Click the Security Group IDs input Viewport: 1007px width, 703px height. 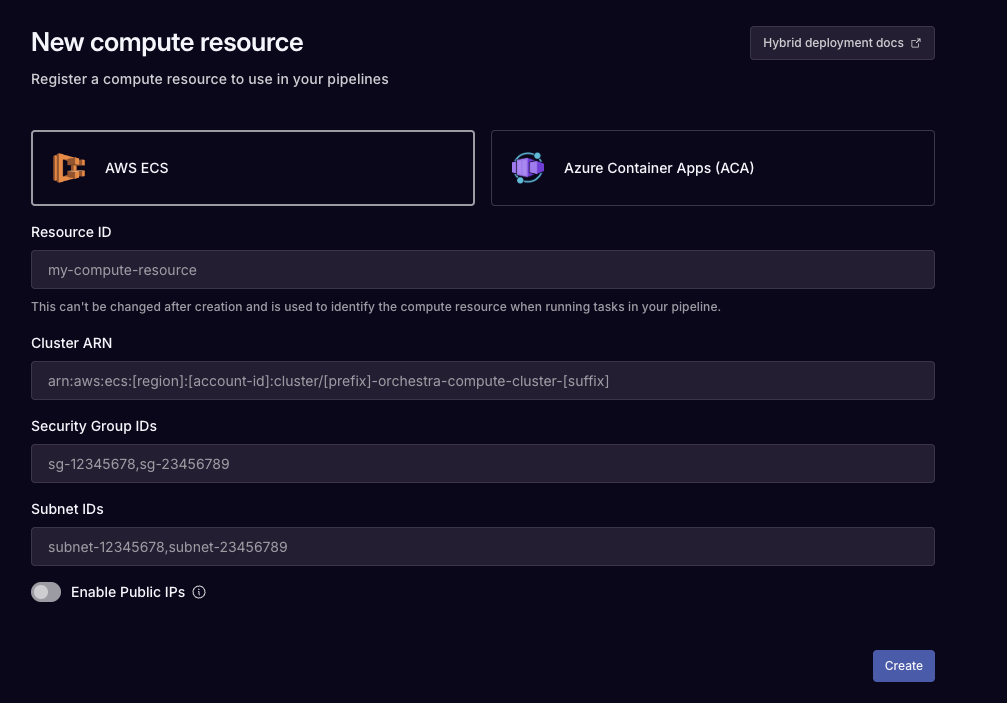[x=483, y=463]
